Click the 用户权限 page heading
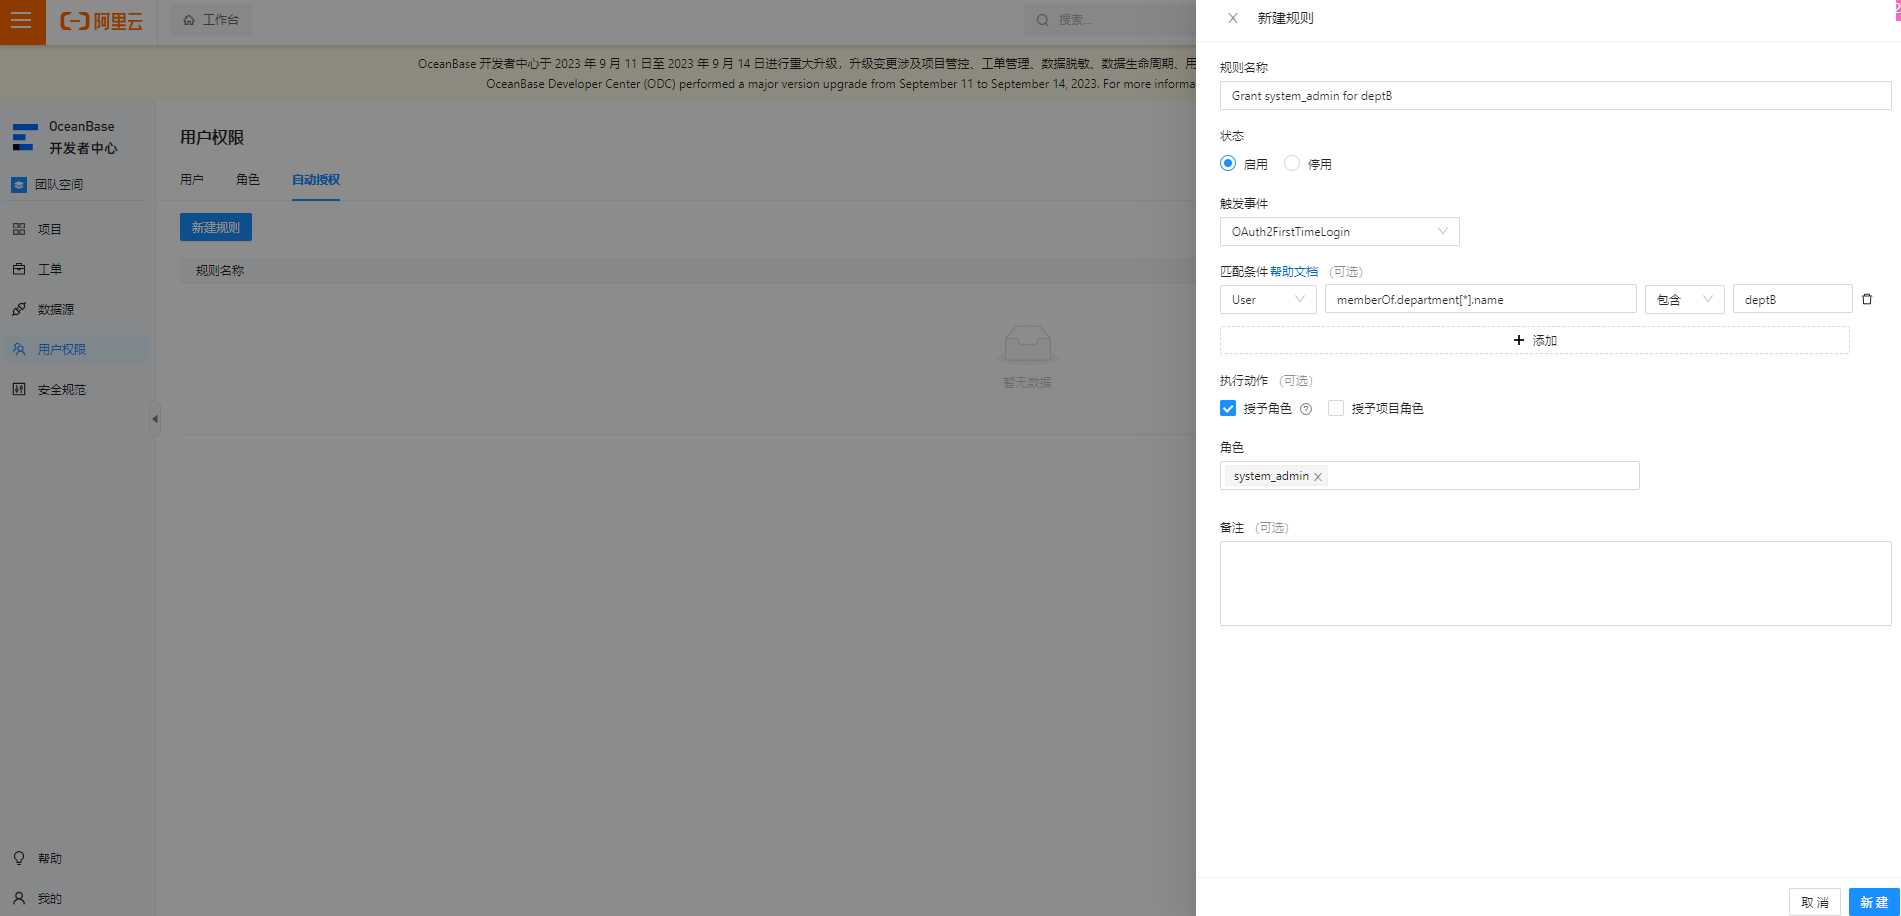Screen dimensions: 1901x916 pos(212,137)
